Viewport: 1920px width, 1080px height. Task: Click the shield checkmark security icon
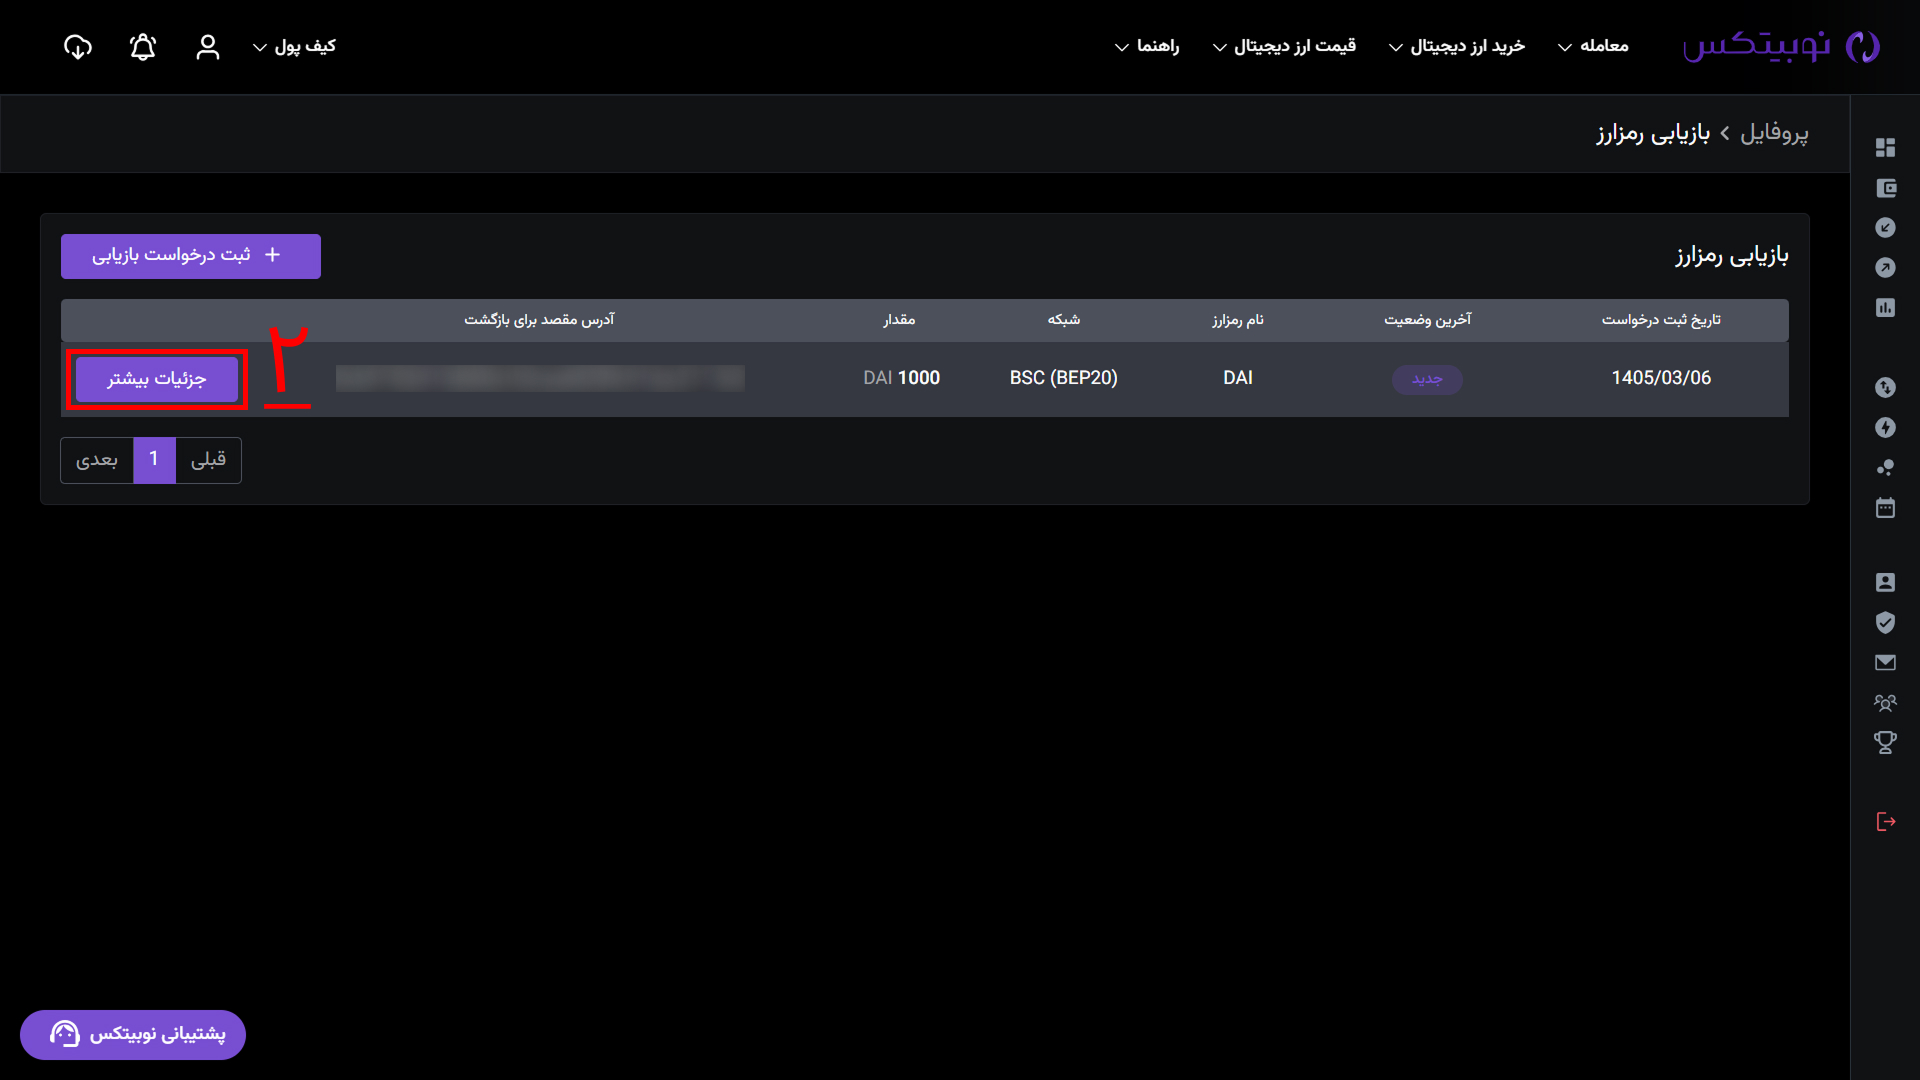click(x=1885, y=622)
